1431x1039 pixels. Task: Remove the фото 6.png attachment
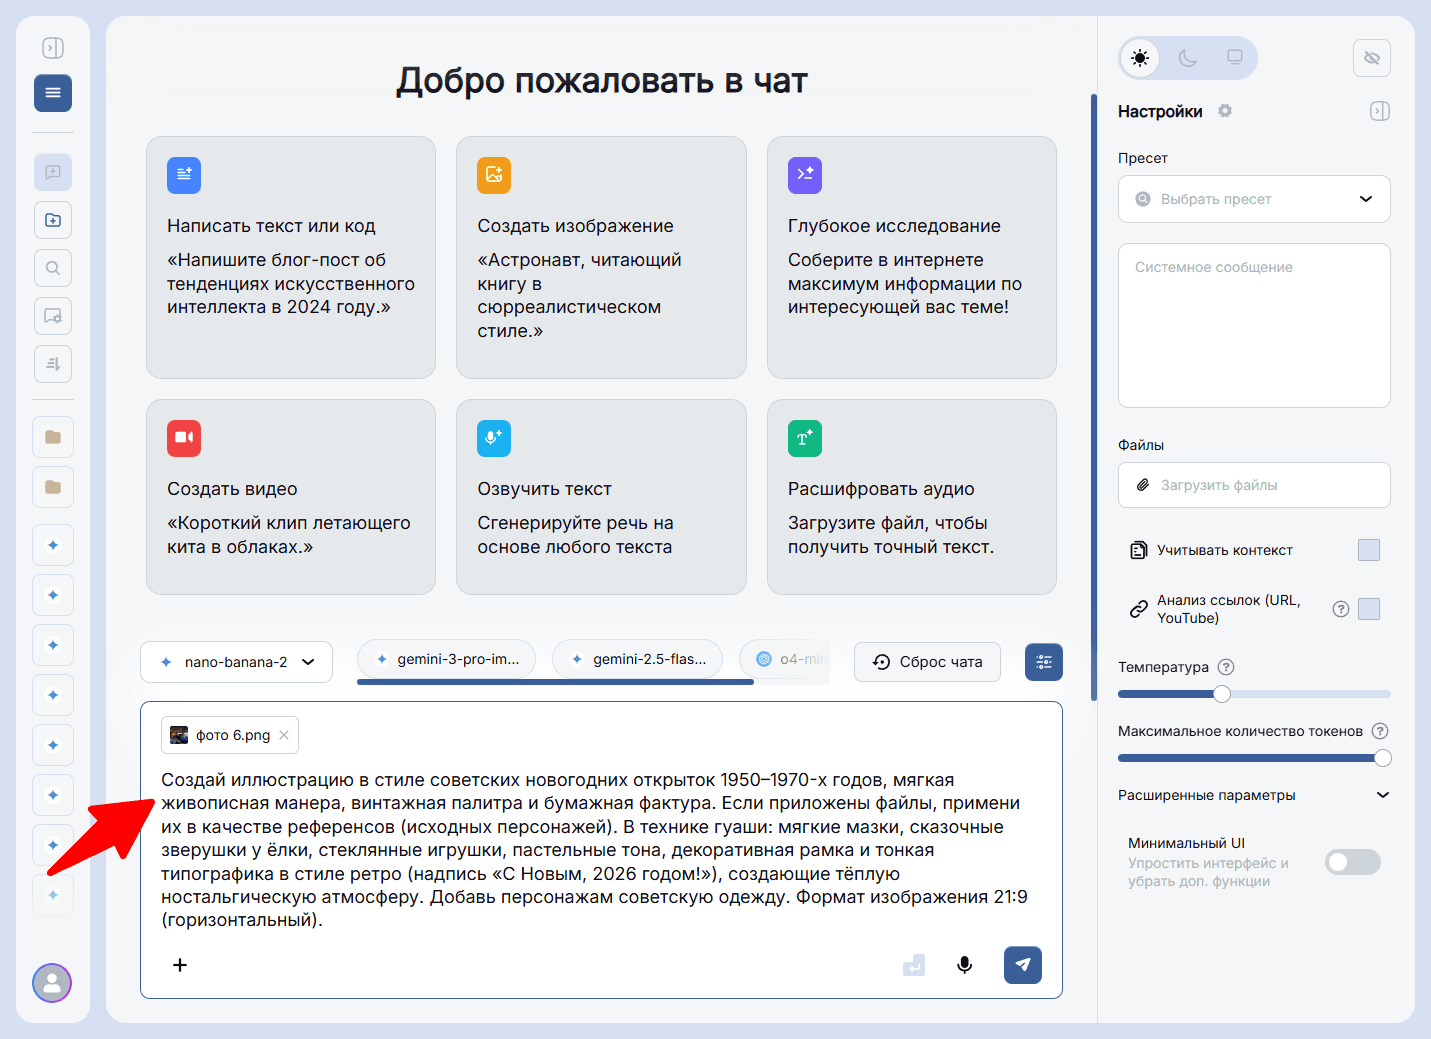coord(284,734)
